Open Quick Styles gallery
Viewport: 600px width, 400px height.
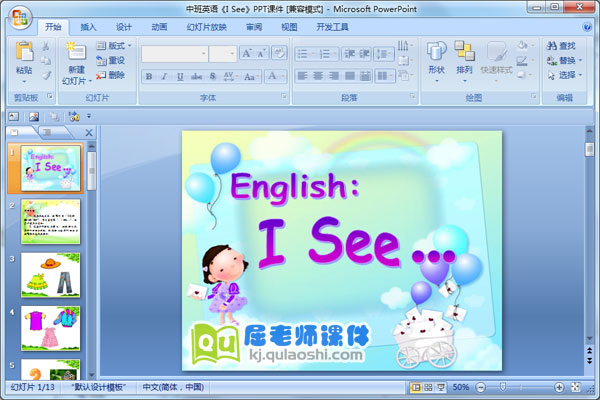[496, 61]
